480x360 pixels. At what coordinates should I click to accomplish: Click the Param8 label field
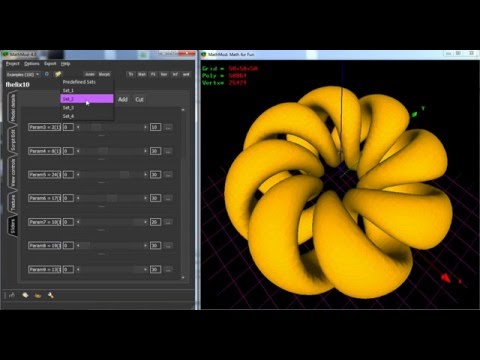pyautogui.click(x=44, y=245)
